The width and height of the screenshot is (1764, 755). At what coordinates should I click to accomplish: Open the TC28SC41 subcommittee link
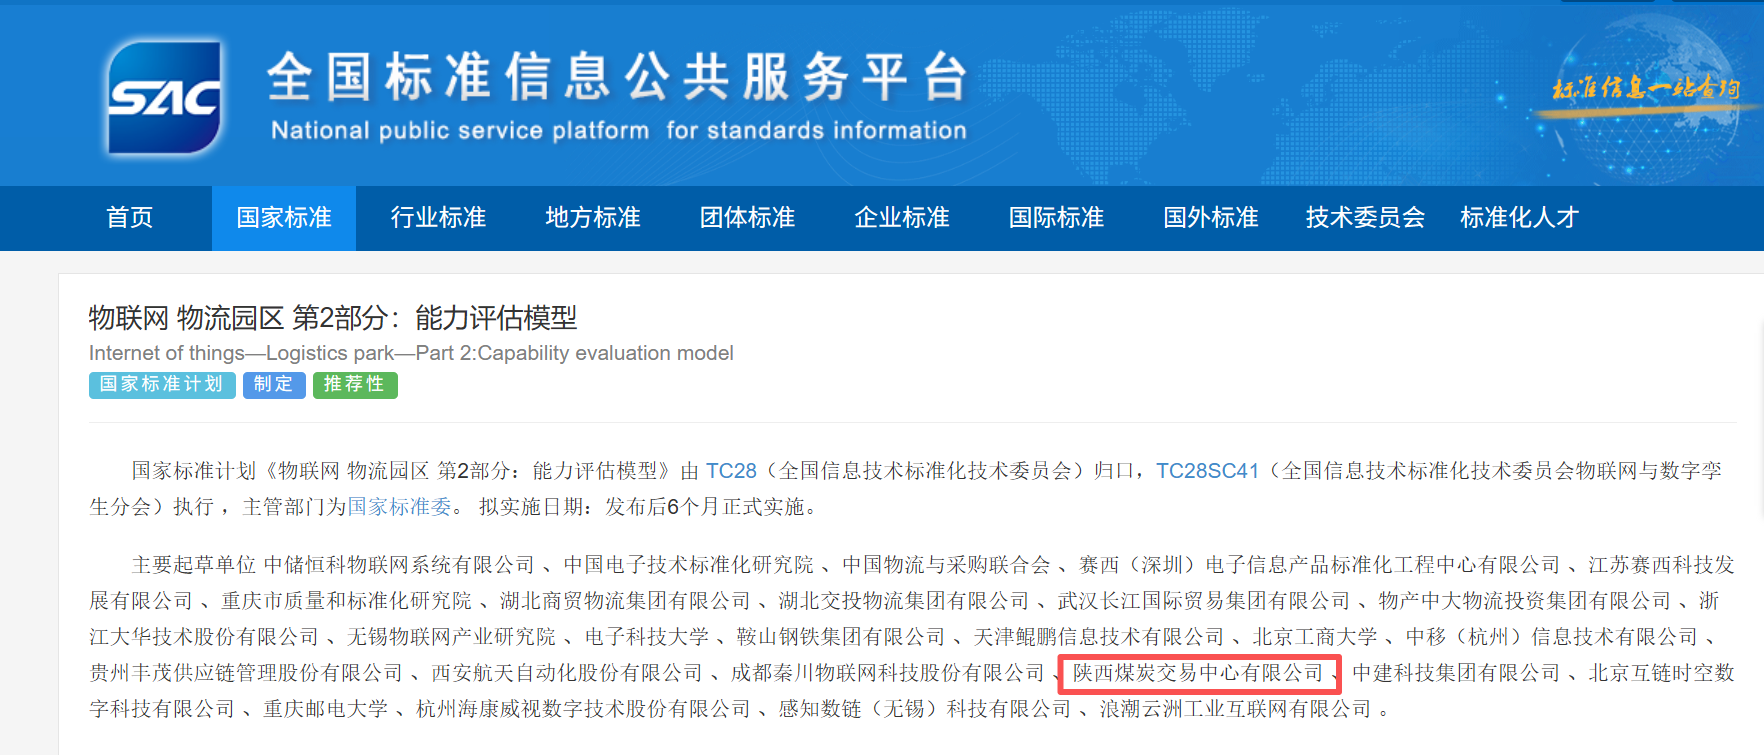tap(1207, 471)
